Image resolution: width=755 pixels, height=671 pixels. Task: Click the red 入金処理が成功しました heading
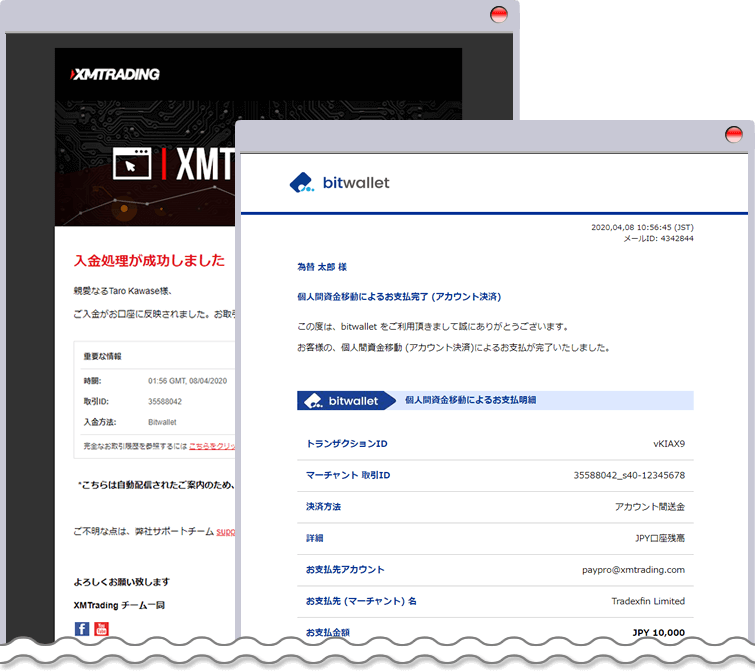pos(149,260)
